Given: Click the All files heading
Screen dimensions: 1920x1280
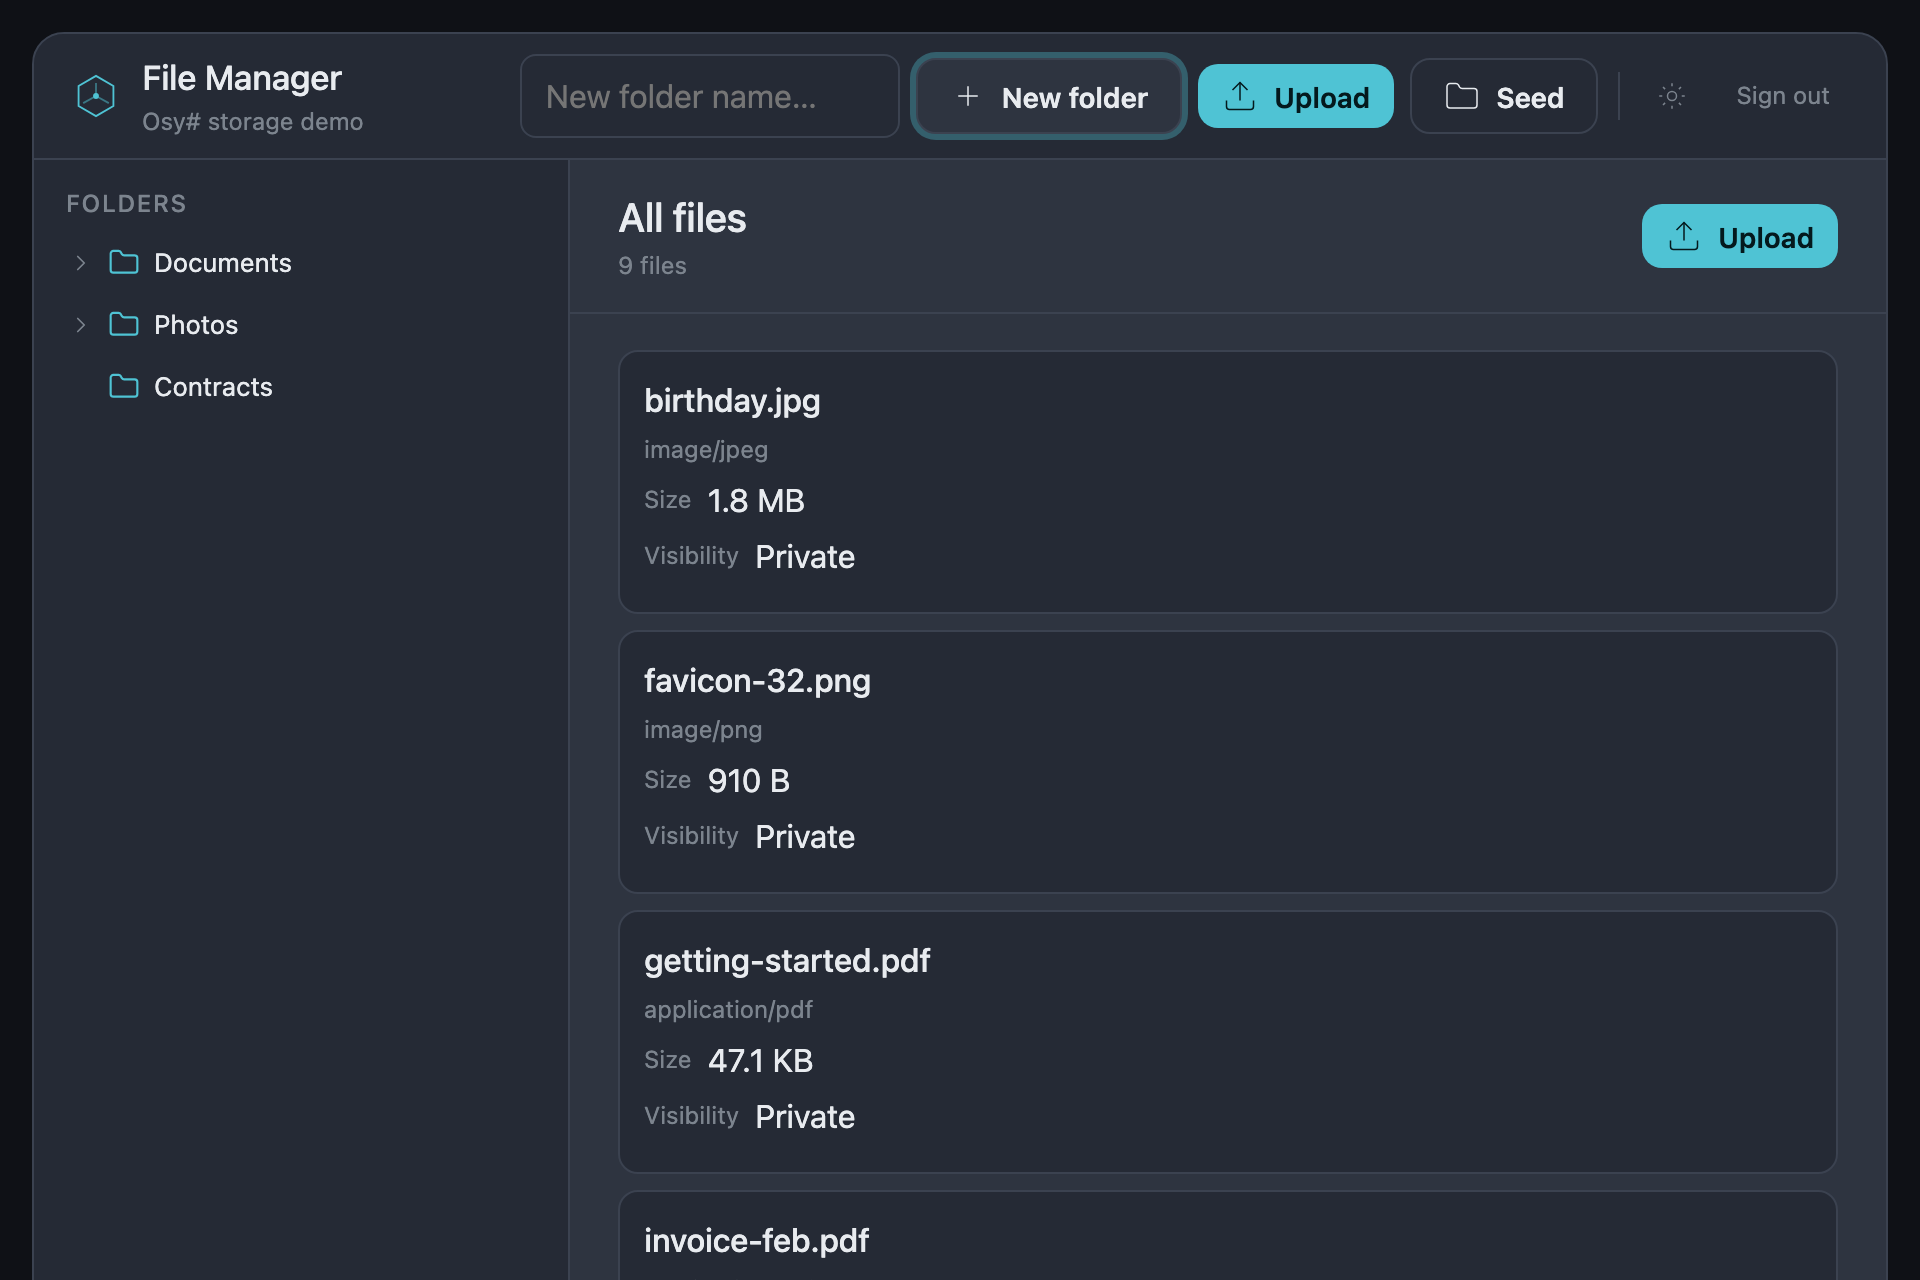Looking at the screenshot, I should click(x=682, y=218).
